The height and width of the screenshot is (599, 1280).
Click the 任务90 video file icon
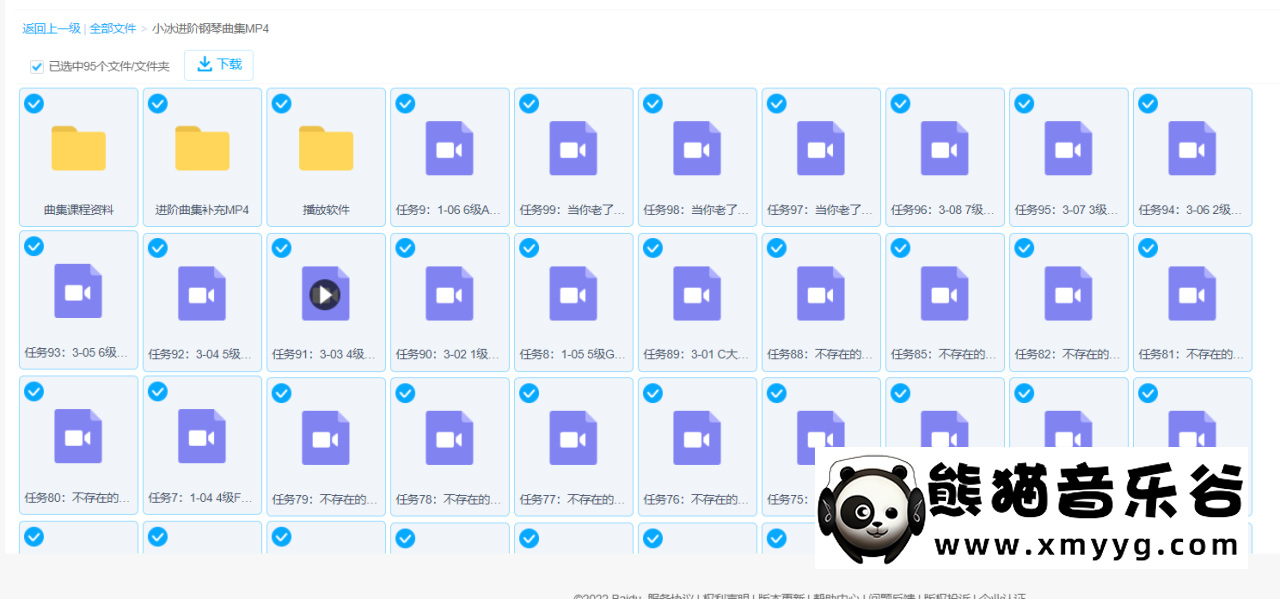pyautogui.click(x=449, y=293)
